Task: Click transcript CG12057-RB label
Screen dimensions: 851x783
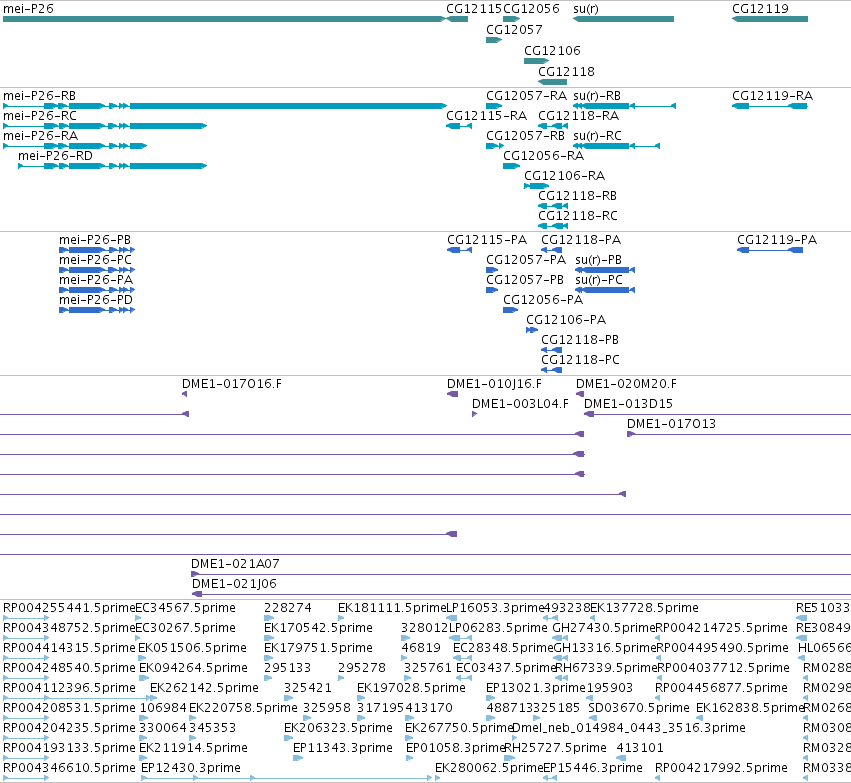Action: click(525, 136)
